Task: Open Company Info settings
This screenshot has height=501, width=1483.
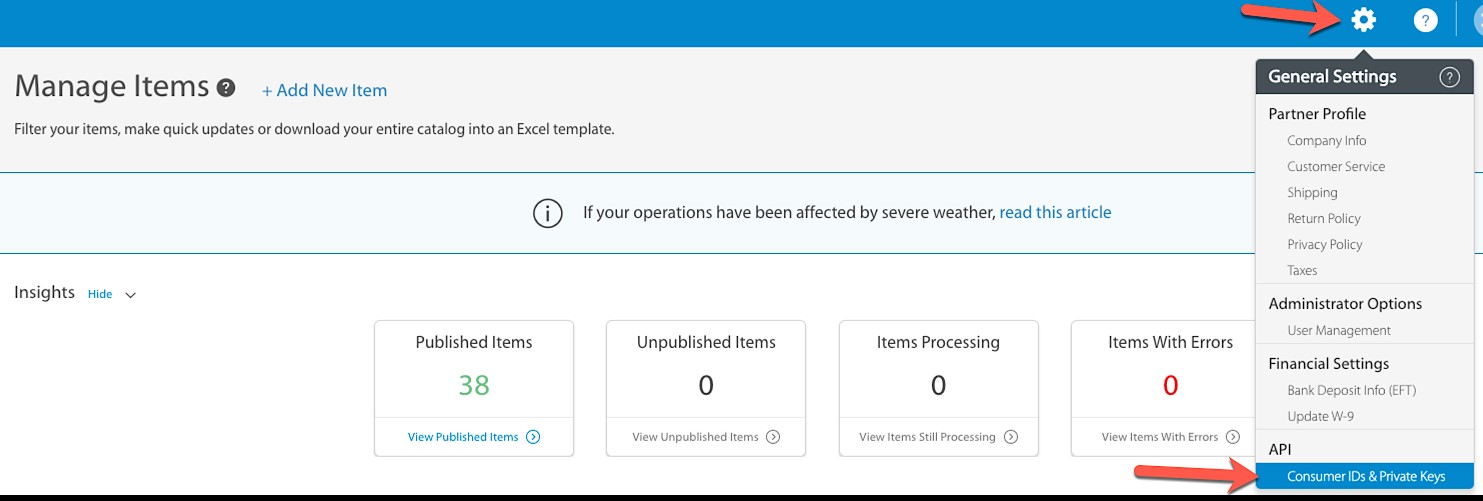Action: (1326, 141)
